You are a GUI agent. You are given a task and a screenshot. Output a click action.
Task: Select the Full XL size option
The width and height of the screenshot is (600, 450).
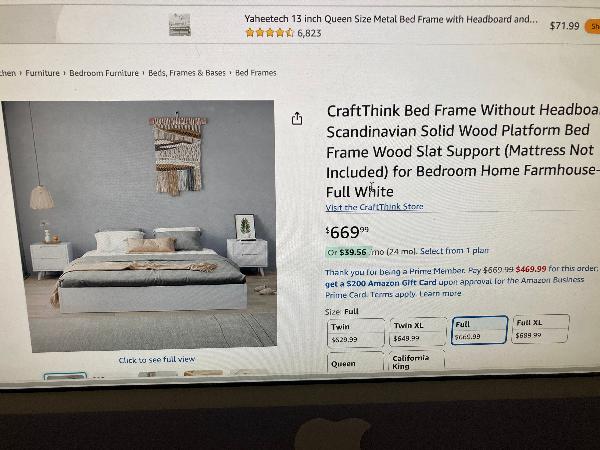pos(540,328)
